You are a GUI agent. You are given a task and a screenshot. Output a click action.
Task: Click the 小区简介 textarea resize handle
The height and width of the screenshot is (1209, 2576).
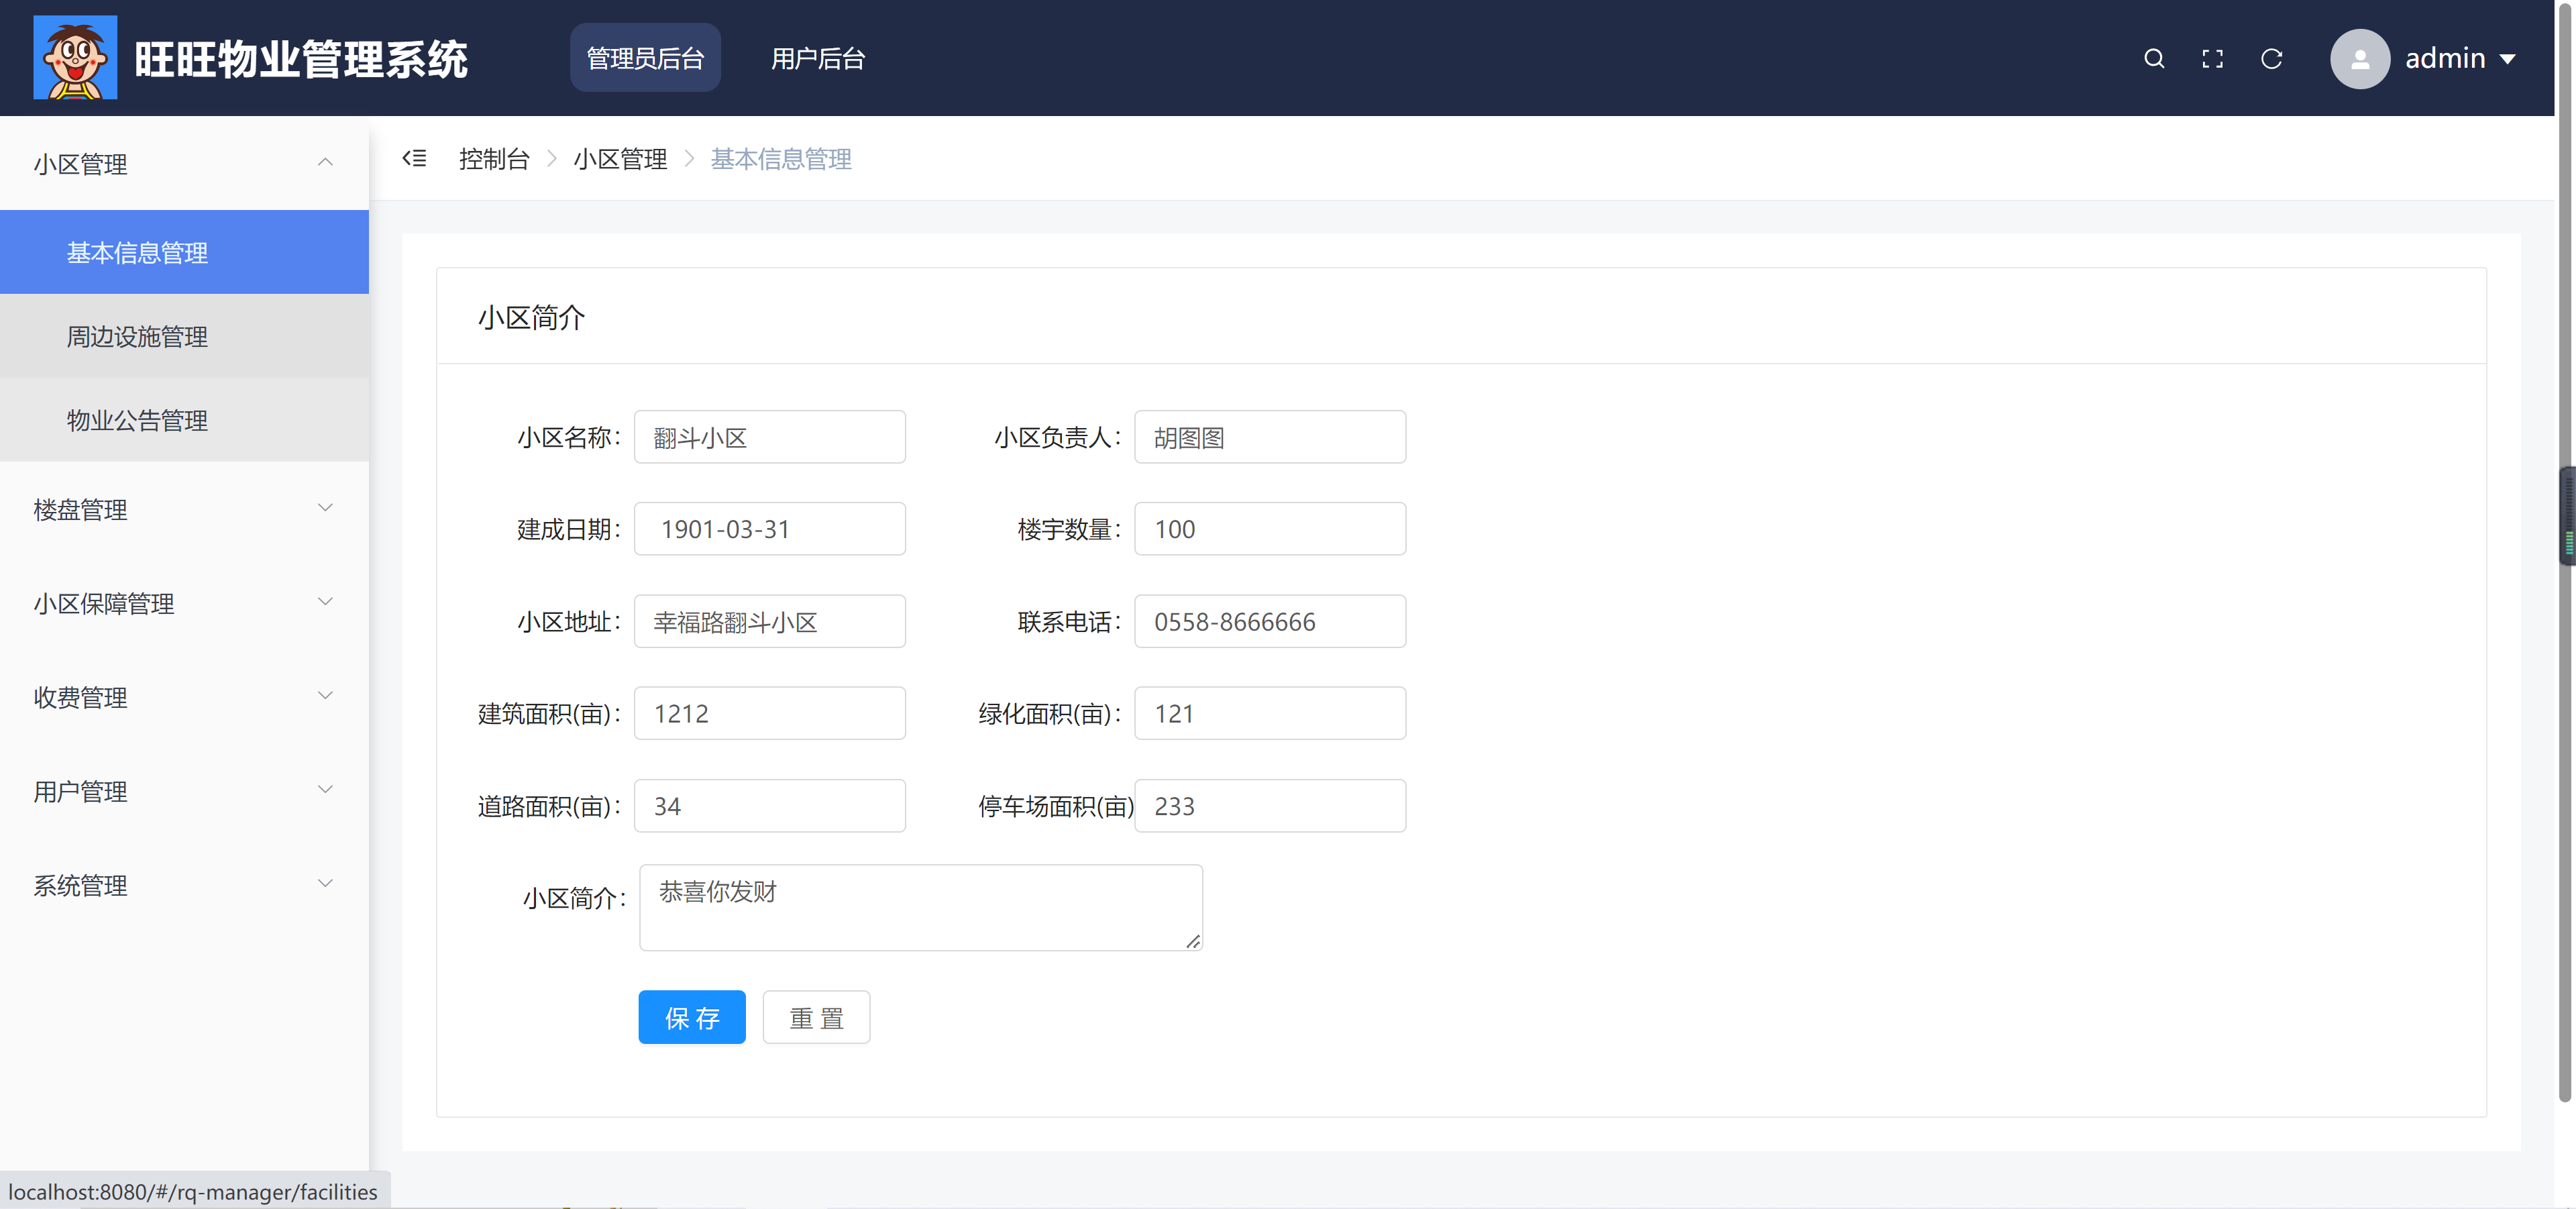1193,941
